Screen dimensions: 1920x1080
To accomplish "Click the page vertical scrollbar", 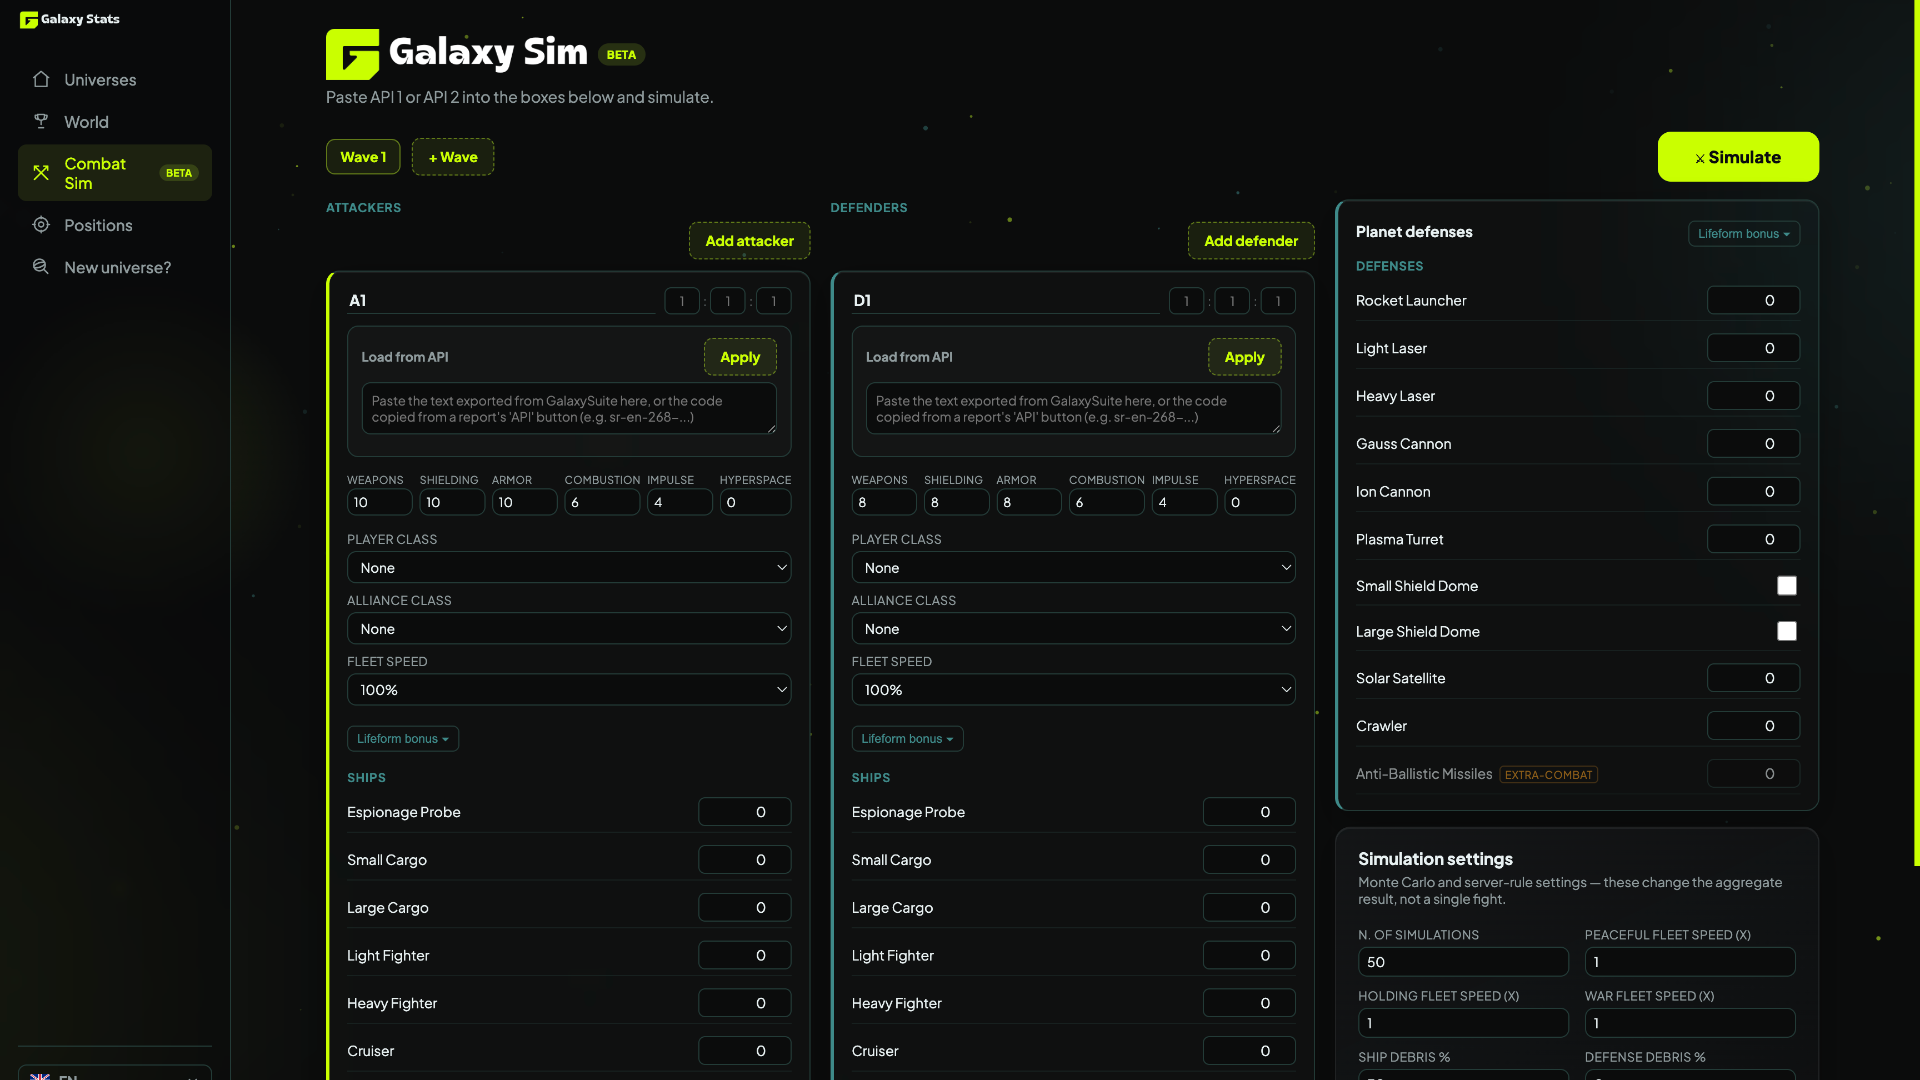I will pyautogui.click(x=1916, y=433).
